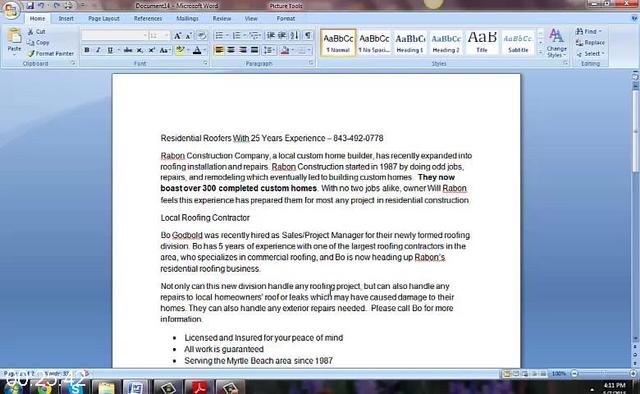Open the Paragraph dialog launcher
This screenshot has height=394, width=640.
point(311,63)
